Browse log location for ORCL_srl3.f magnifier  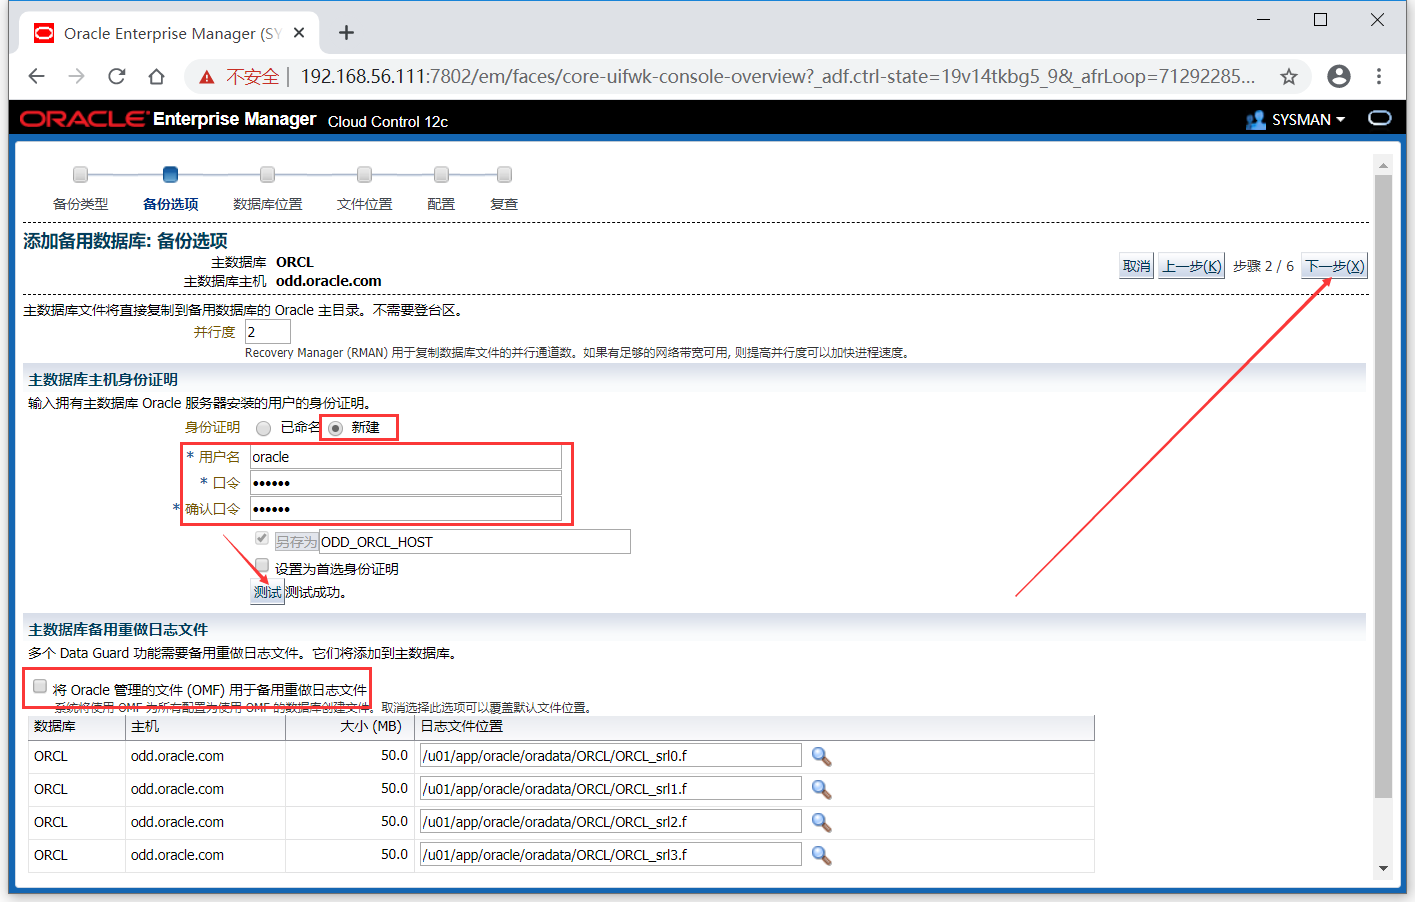point(821,855)
